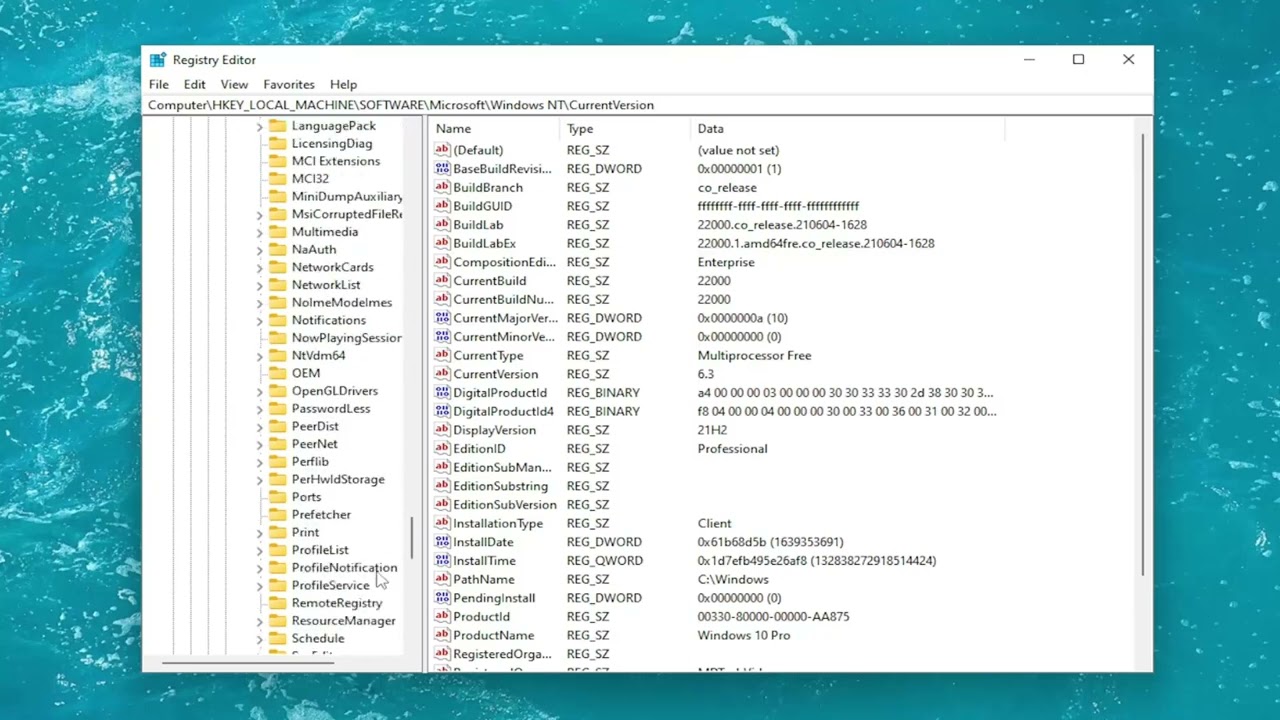Image resolution: width=1280 pixels, height=720 pixels.
Task: Select the InstallationType value name
Action: [x=498, y=523]
